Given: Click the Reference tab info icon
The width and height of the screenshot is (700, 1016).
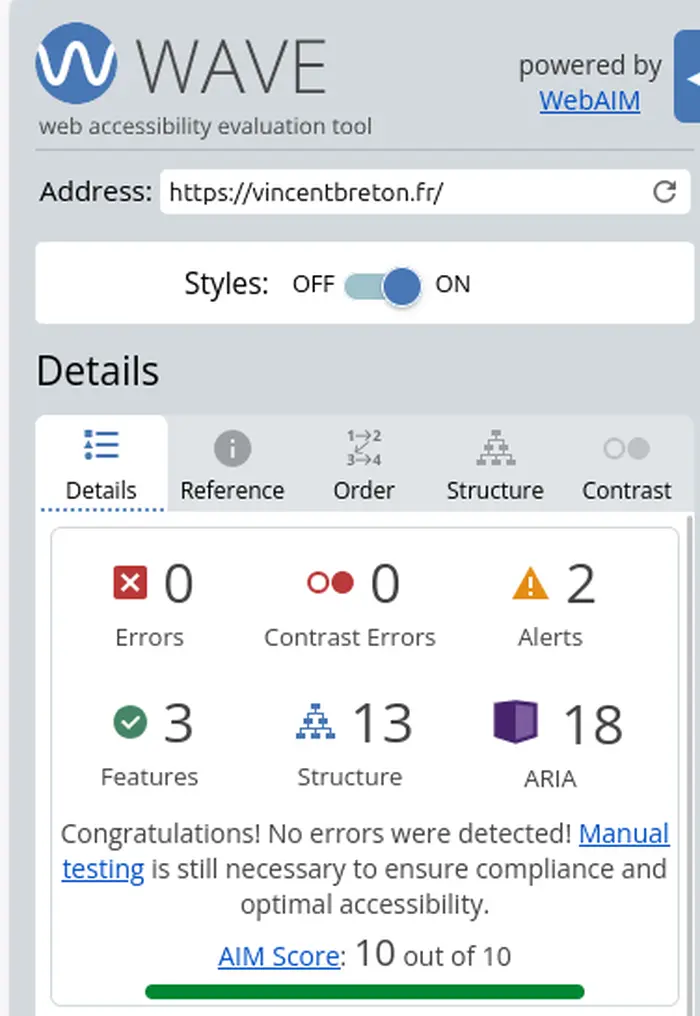Looking at the screenshot, I should (x=233, y=448).
